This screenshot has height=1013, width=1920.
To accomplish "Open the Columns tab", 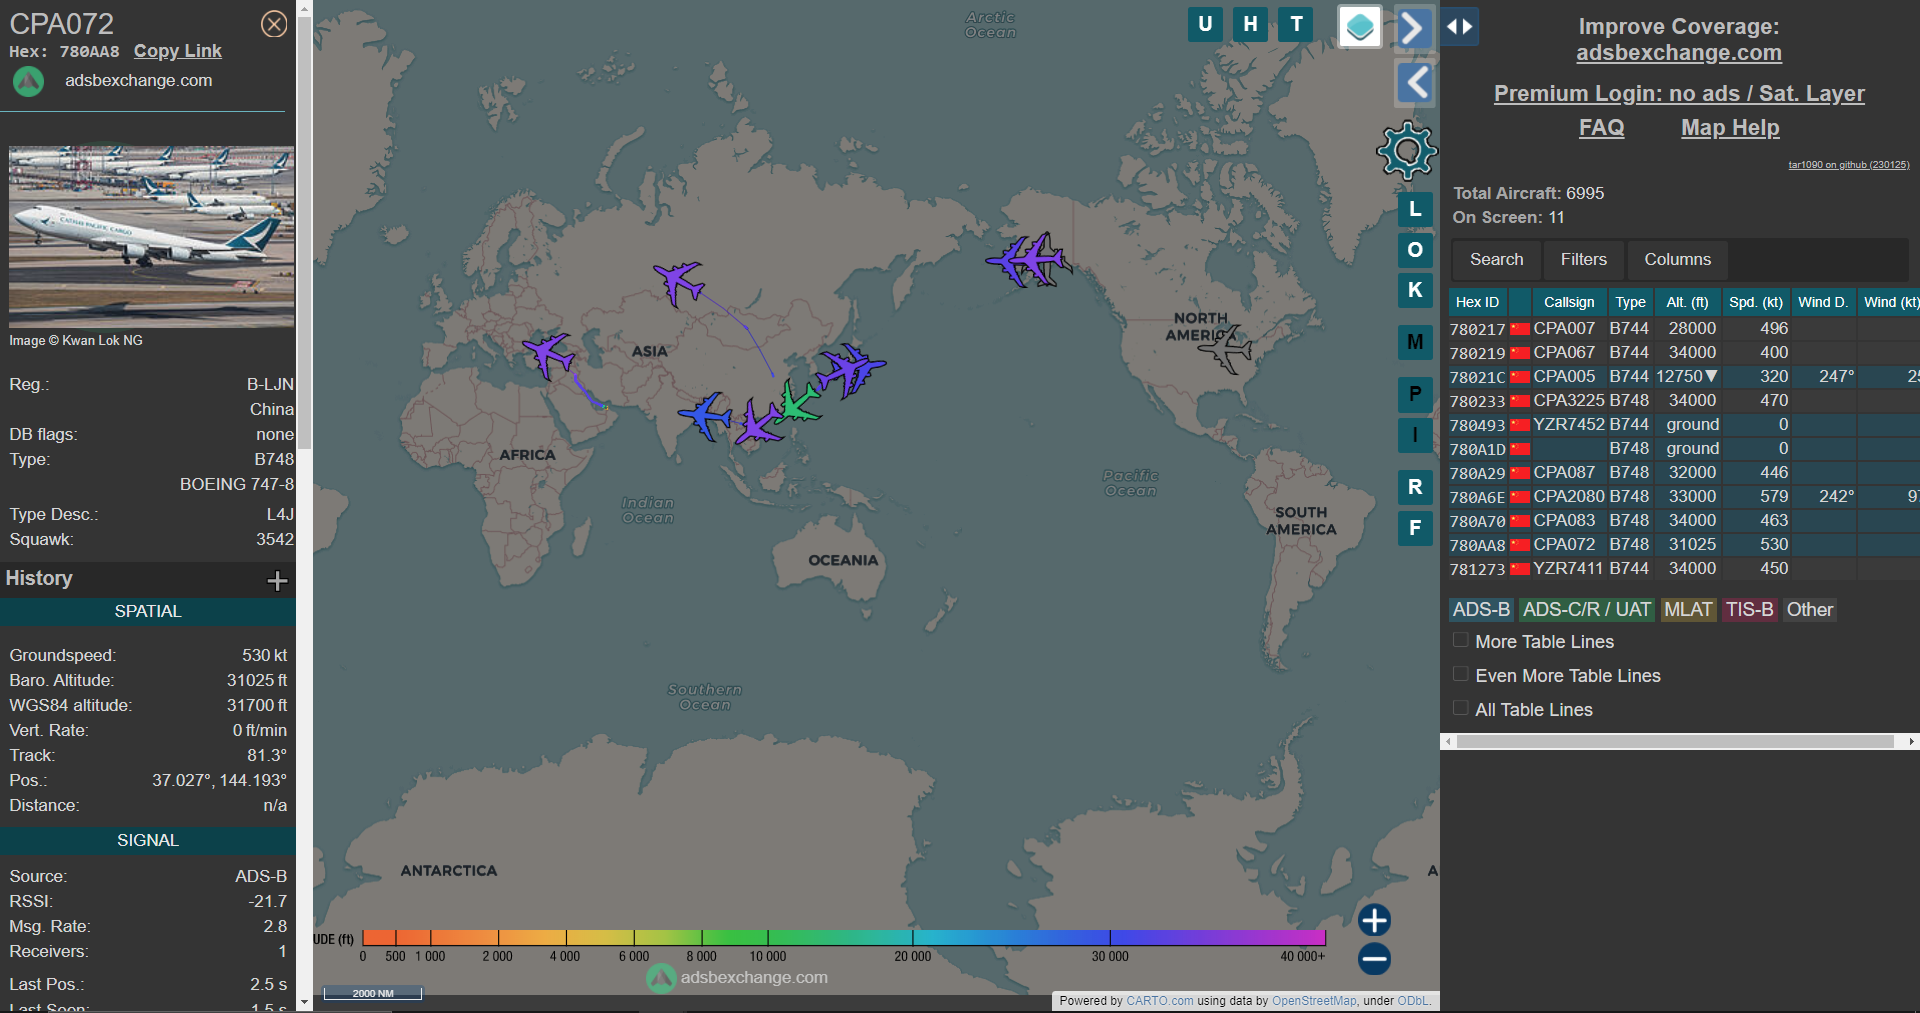I will (1677, 260).
